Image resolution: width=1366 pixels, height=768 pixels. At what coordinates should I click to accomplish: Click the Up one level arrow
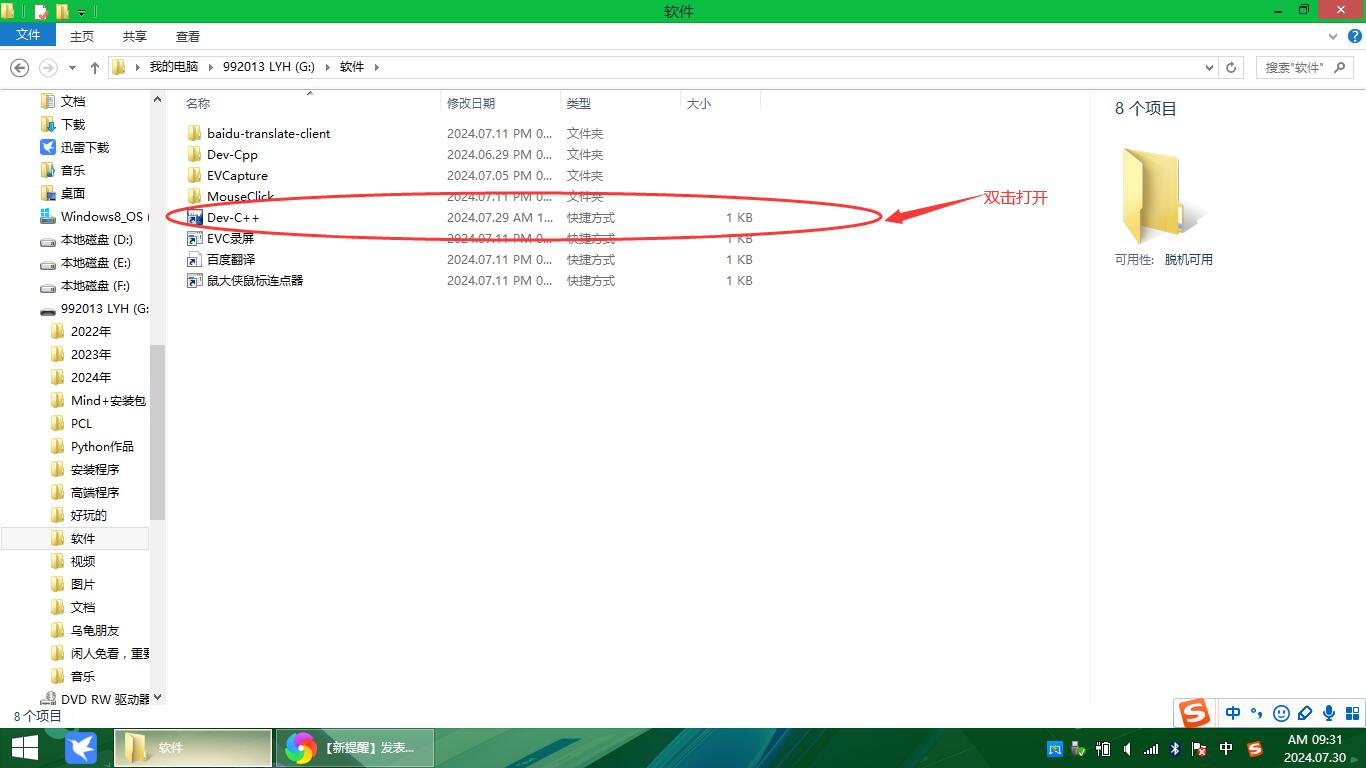tap(94, 67)
